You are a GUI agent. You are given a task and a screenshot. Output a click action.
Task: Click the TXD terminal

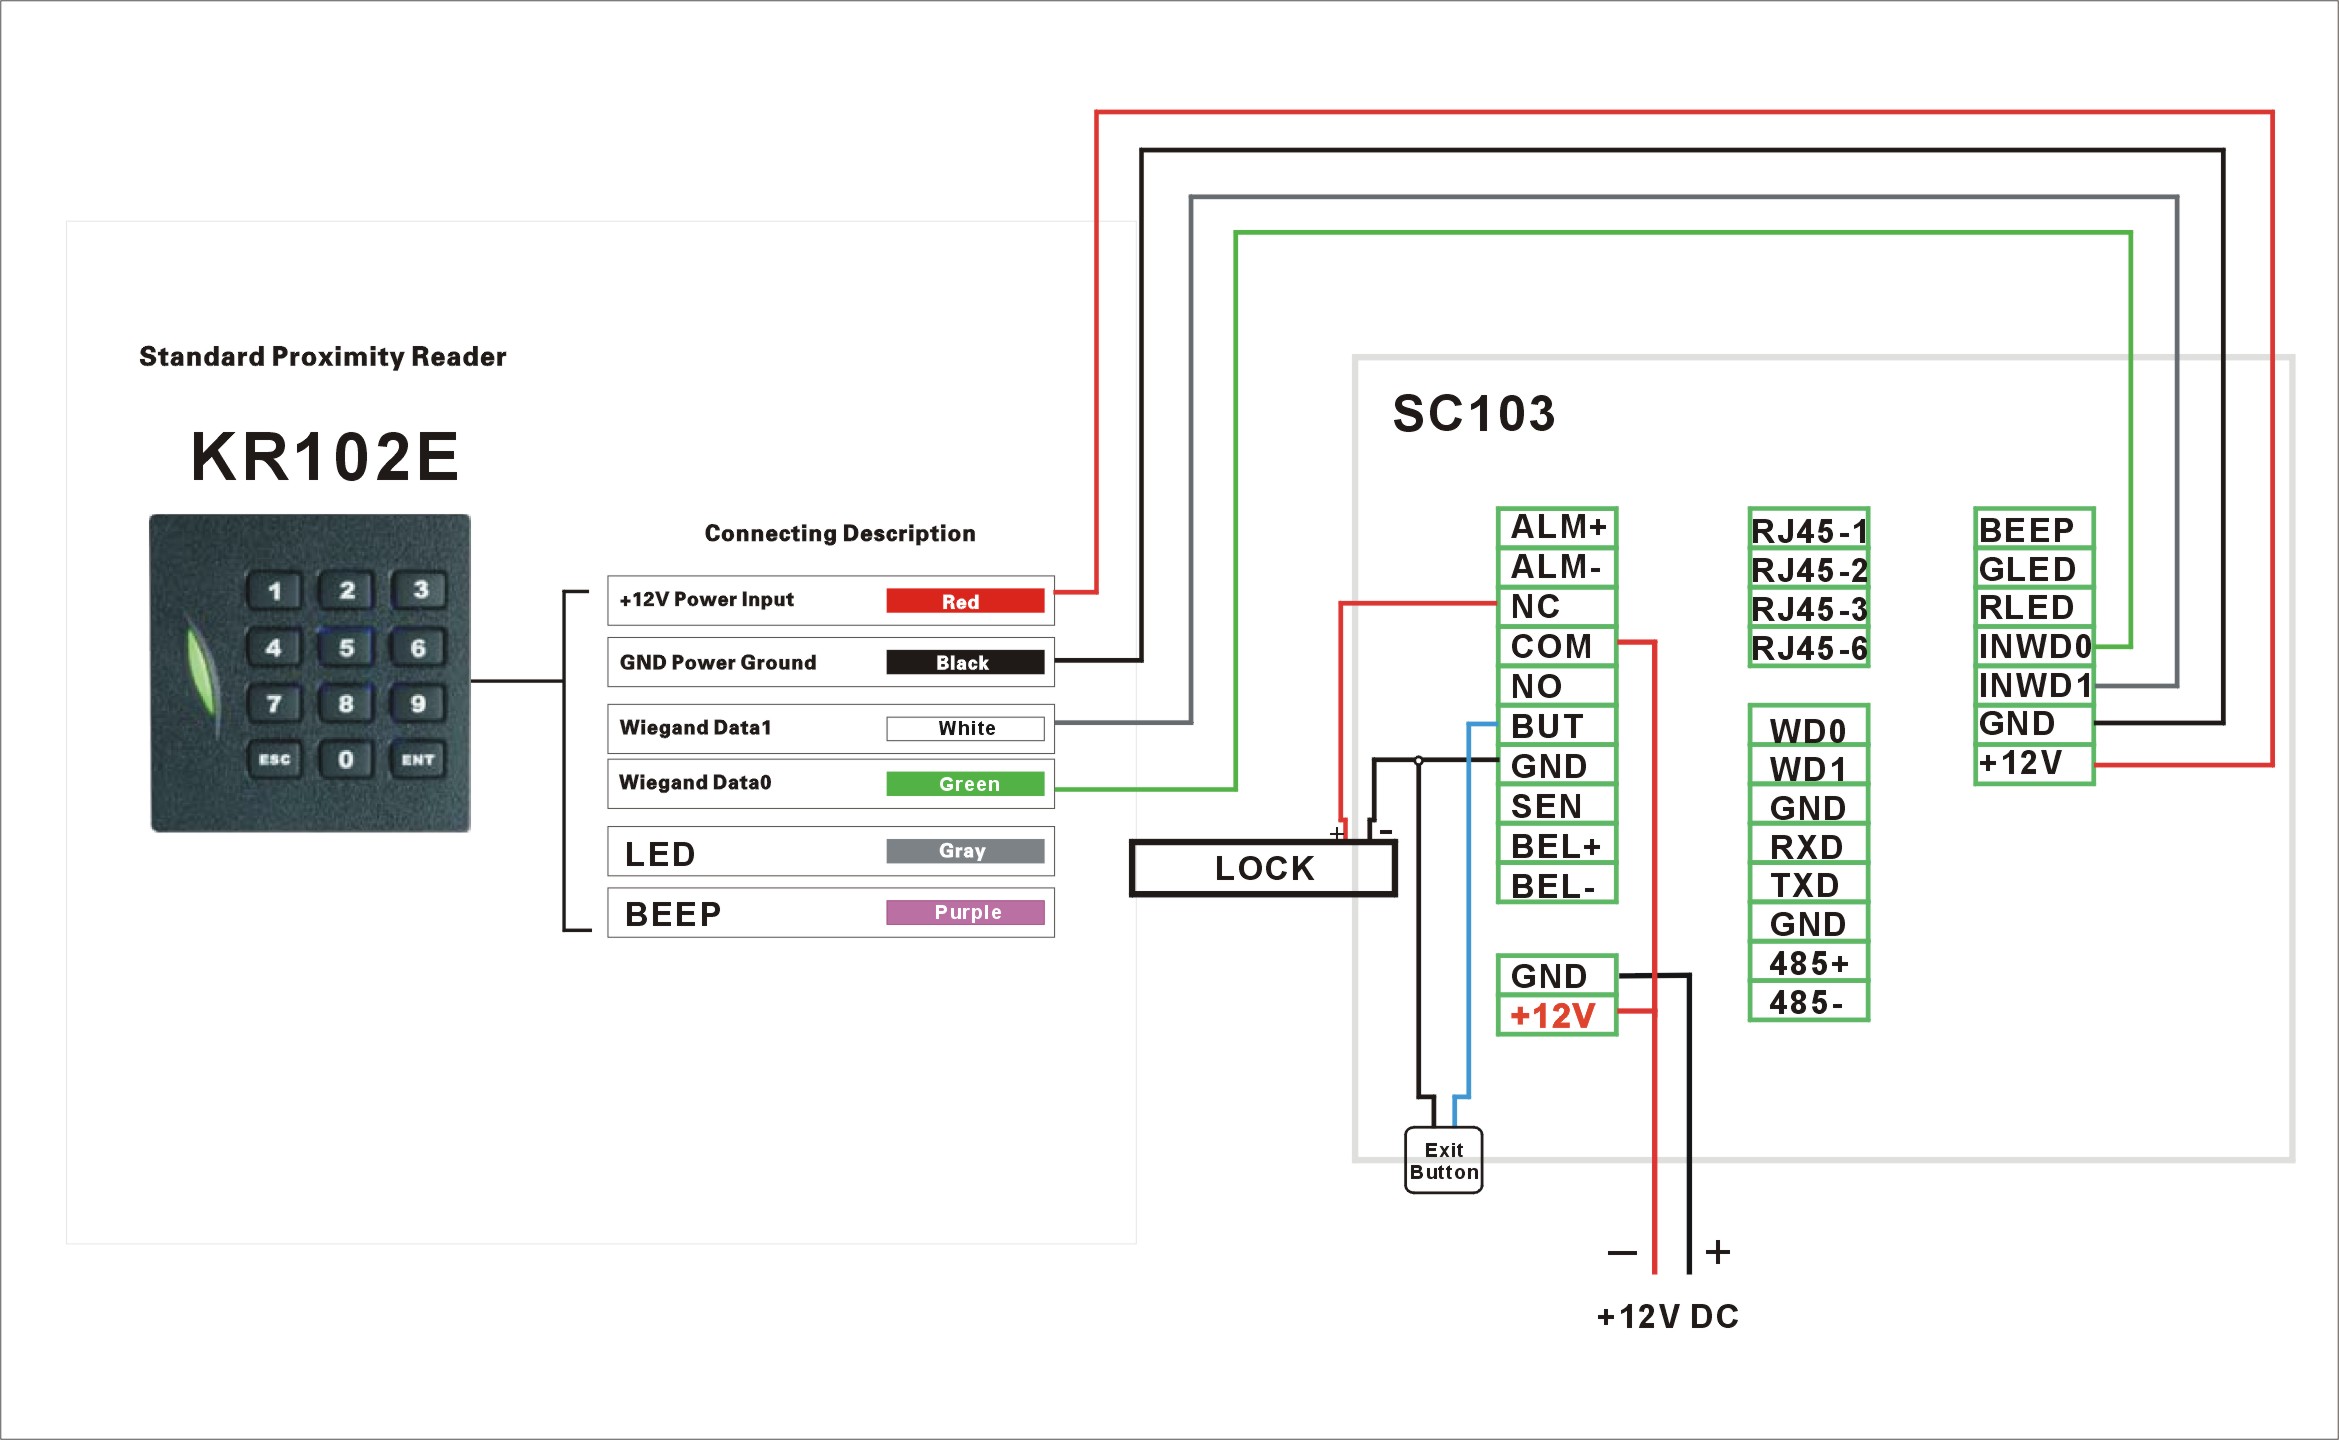click(x=1809, y=884)
